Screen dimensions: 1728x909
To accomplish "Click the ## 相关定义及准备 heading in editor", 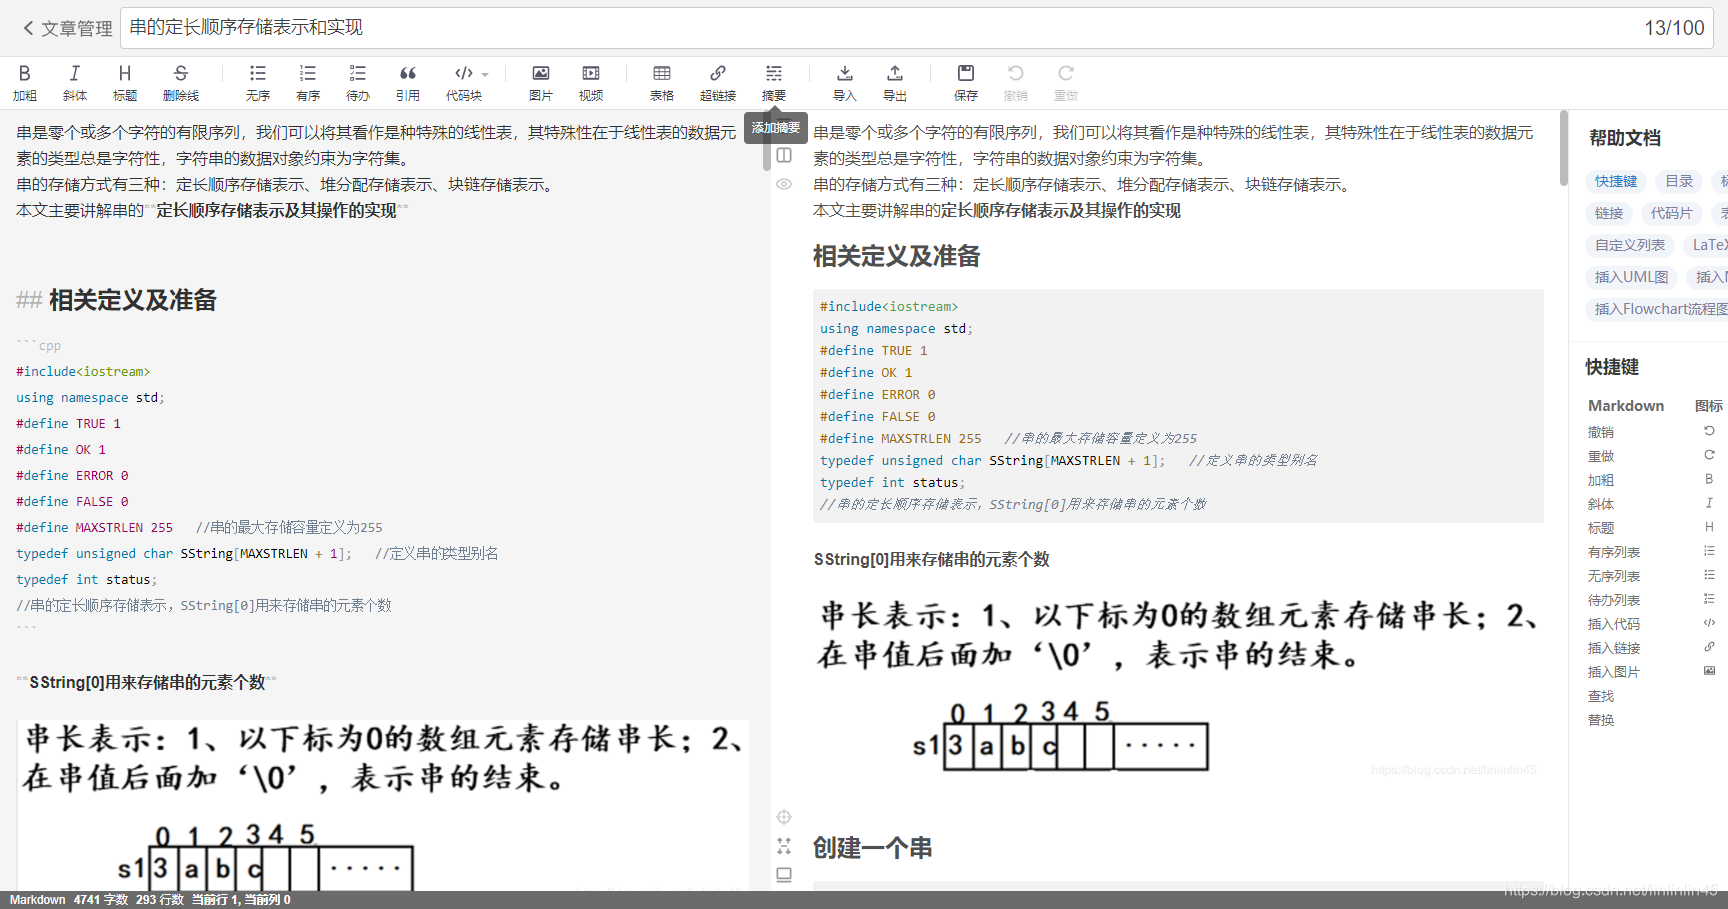I will [x=116, y=300].
